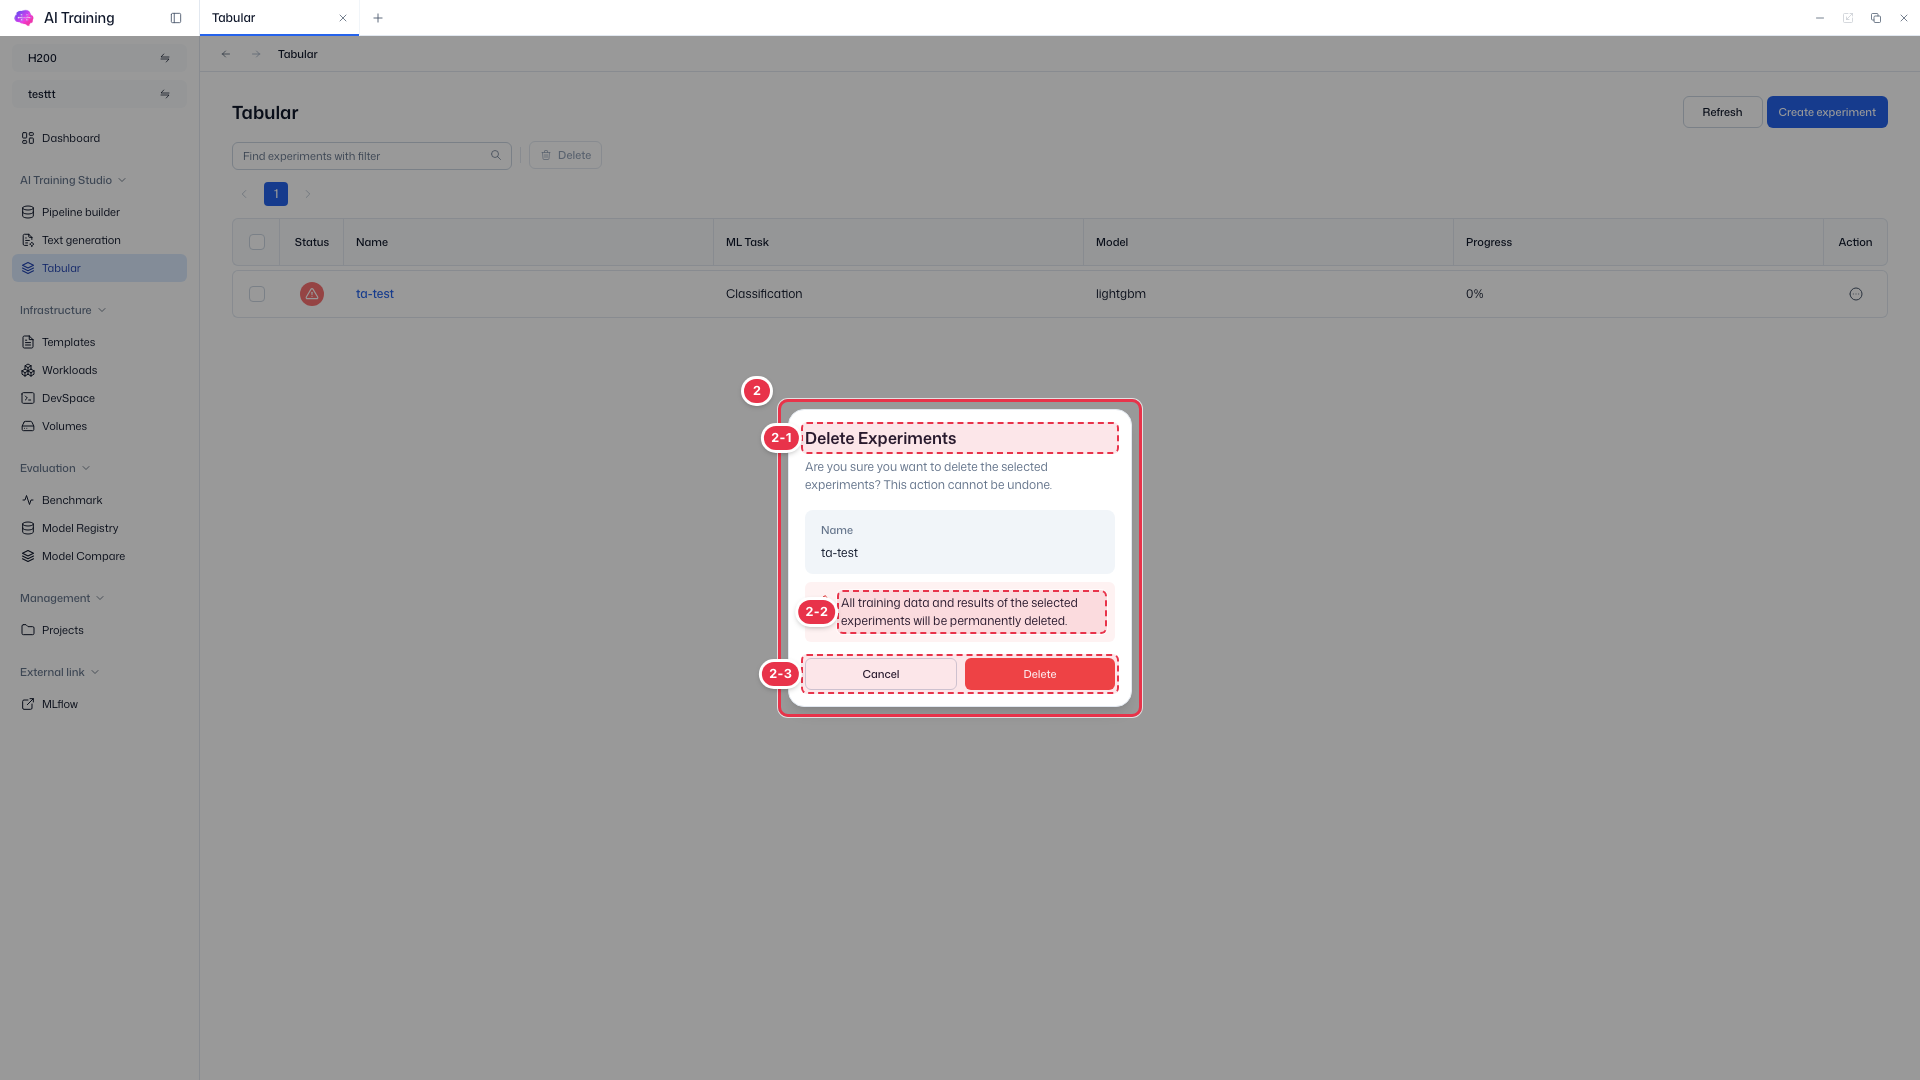Click Create experiment button
The width and height of the screenshot is (1920, 1080).
(1827, 112)
